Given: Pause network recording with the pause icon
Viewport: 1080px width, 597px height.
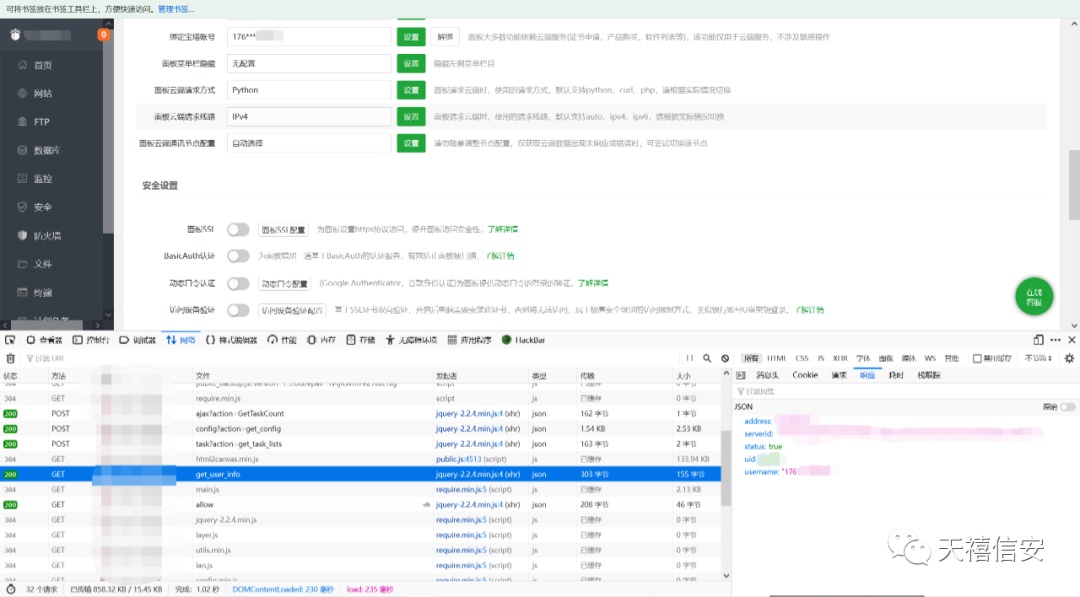Looking at the screenshot, I should tap(689, 358).
